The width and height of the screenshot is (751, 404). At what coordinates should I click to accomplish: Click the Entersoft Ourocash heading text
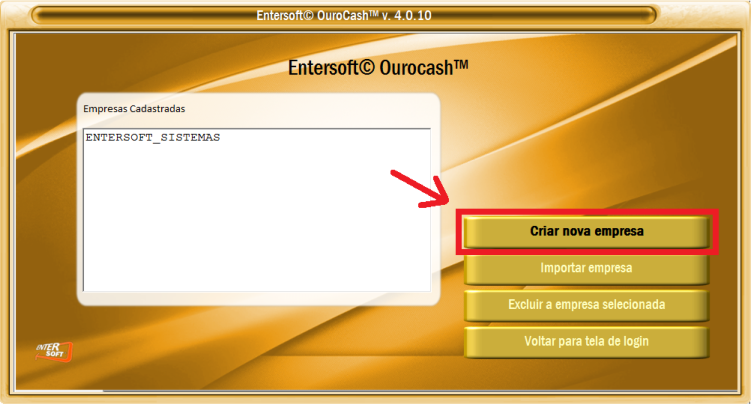point(378,68)
